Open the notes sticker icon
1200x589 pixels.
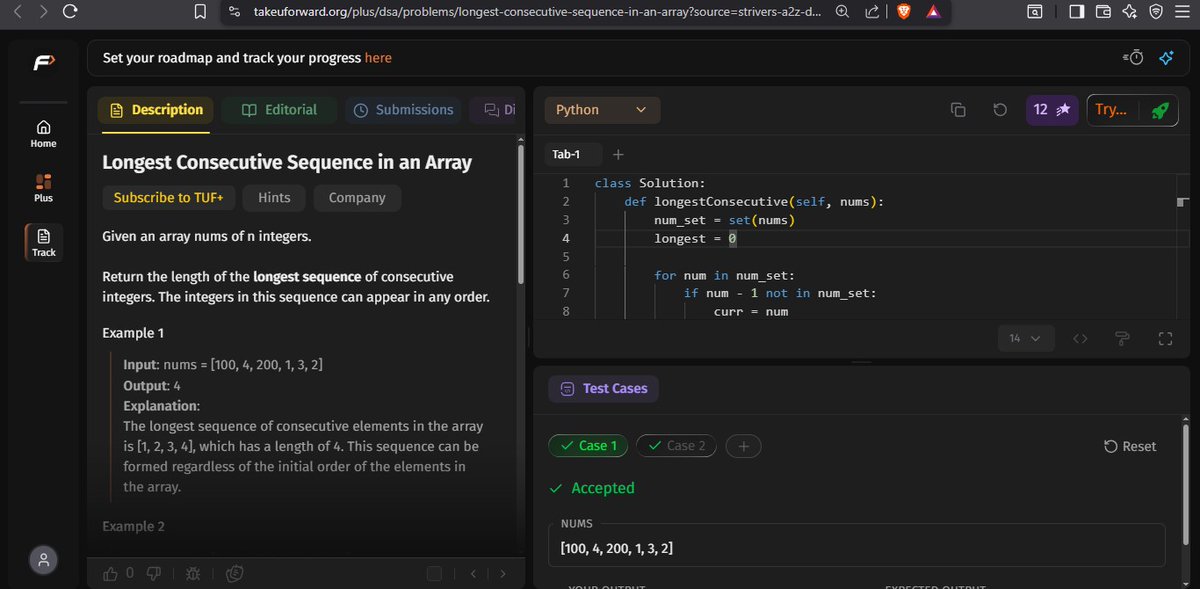pos(235,574)
